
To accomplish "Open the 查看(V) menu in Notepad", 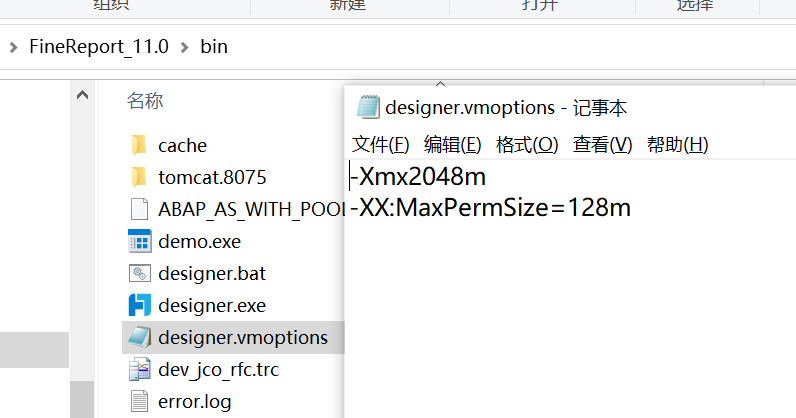I will [x=602, y=145].
